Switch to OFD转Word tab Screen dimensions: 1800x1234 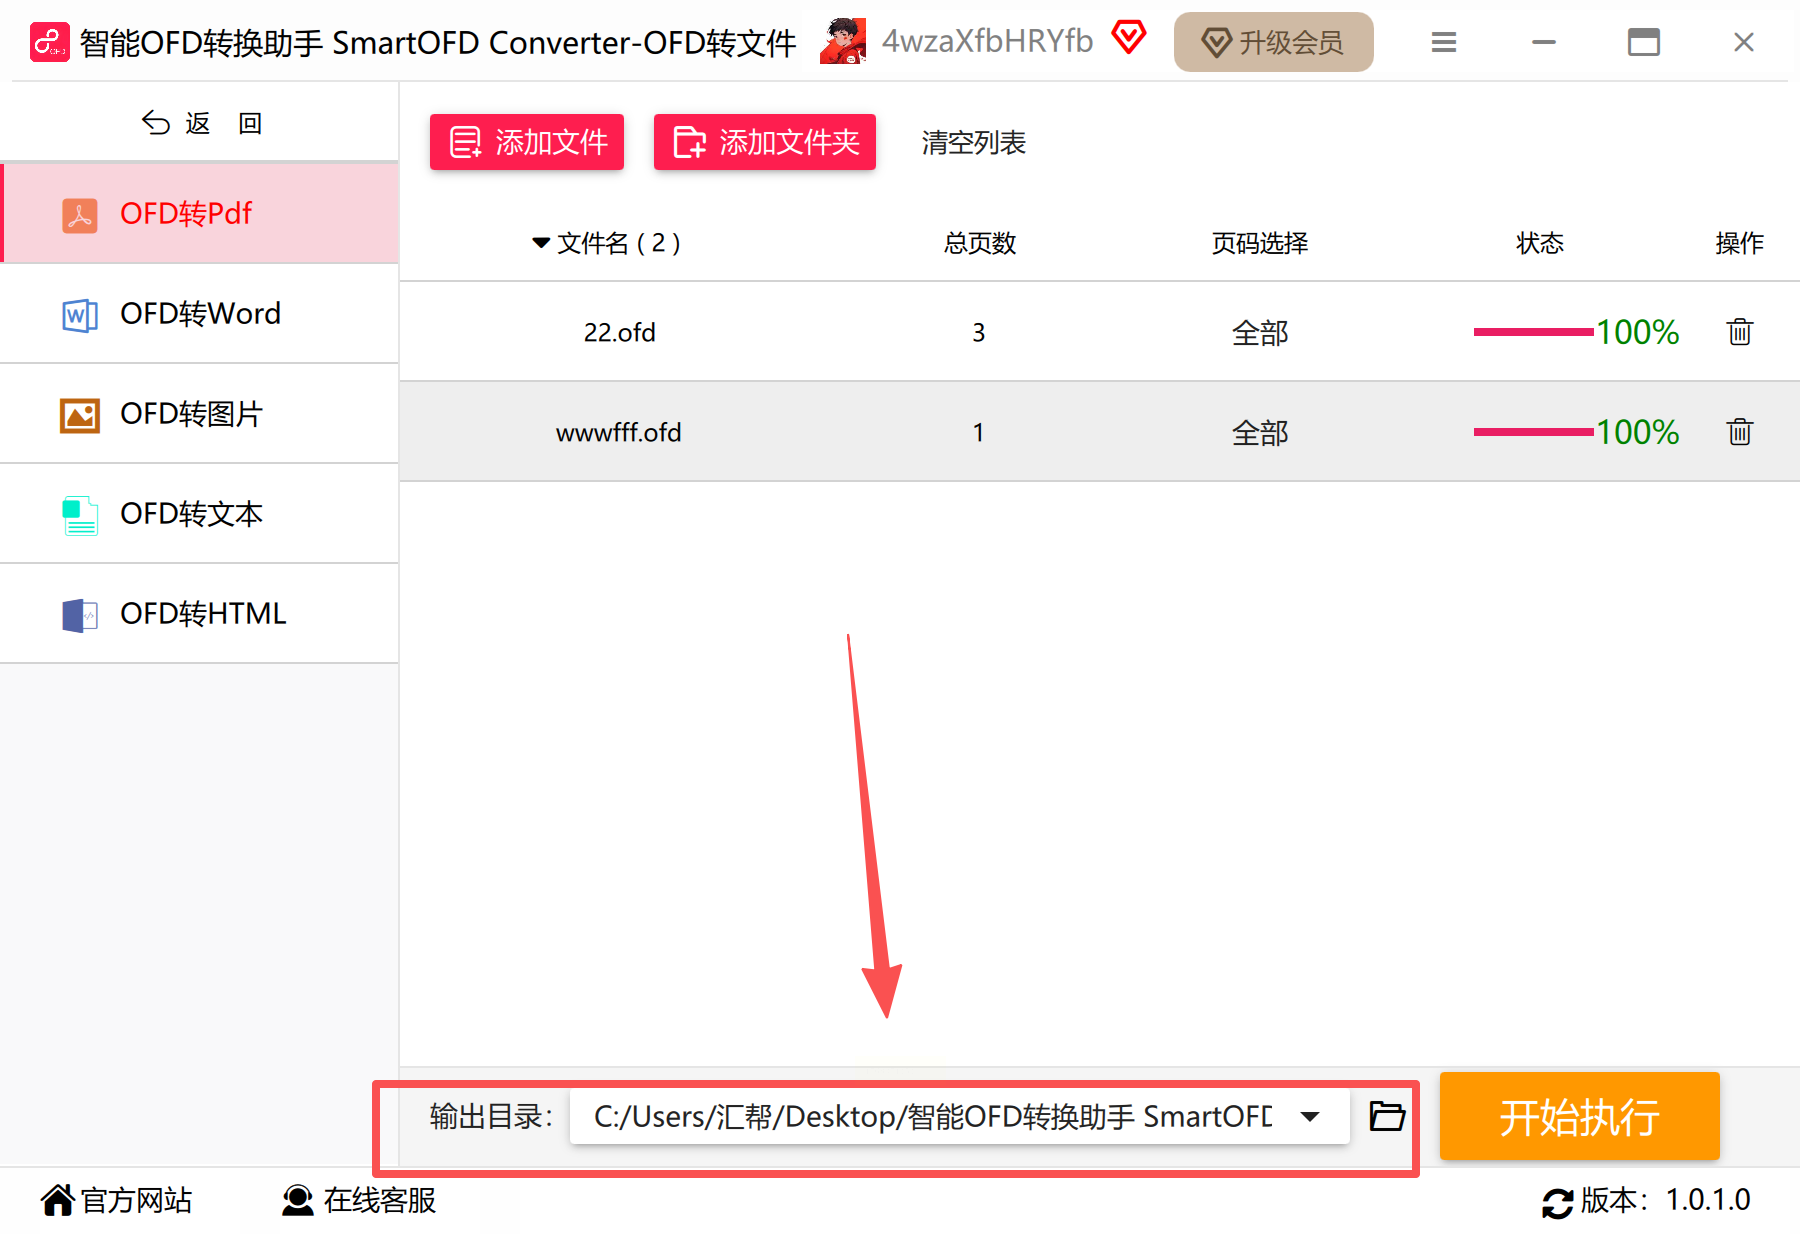(x=200, y=314)
